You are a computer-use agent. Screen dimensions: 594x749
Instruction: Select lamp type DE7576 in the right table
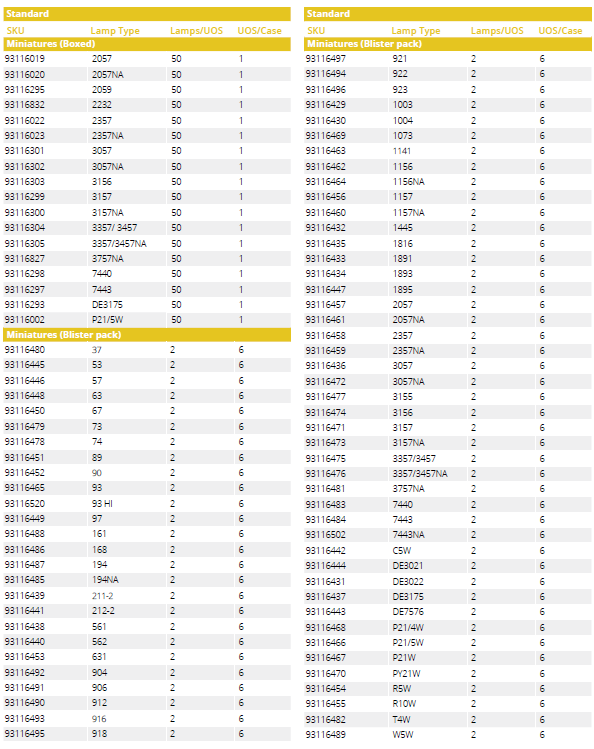click(x=408, y=611)
